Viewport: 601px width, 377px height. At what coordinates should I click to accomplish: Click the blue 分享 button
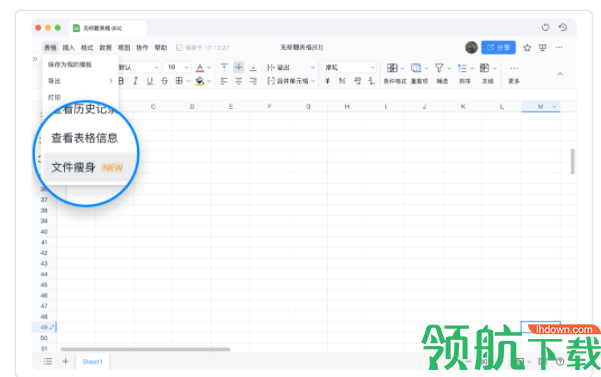click(498, 48)
